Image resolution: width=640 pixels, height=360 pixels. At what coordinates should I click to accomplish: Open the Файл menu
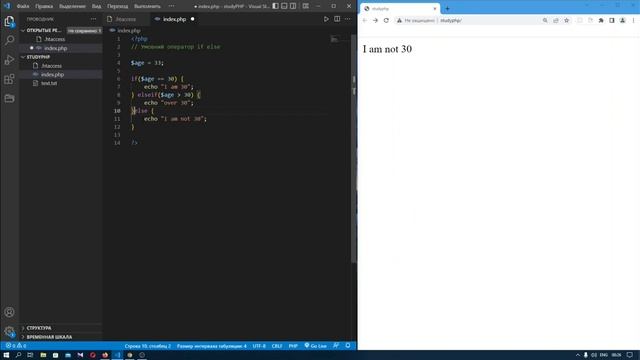(x=23, y=7)
